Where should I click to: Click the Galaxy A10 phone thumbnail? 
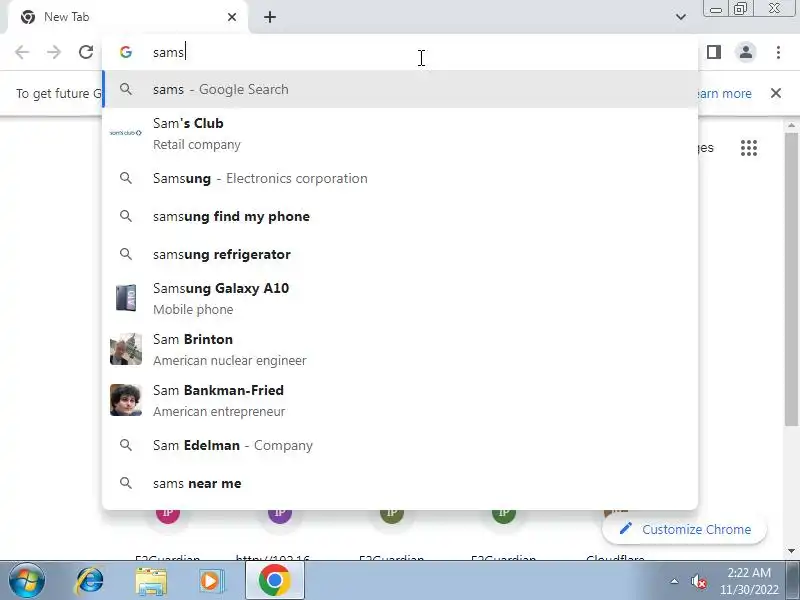pyautogui.click(x=126, y=298)
